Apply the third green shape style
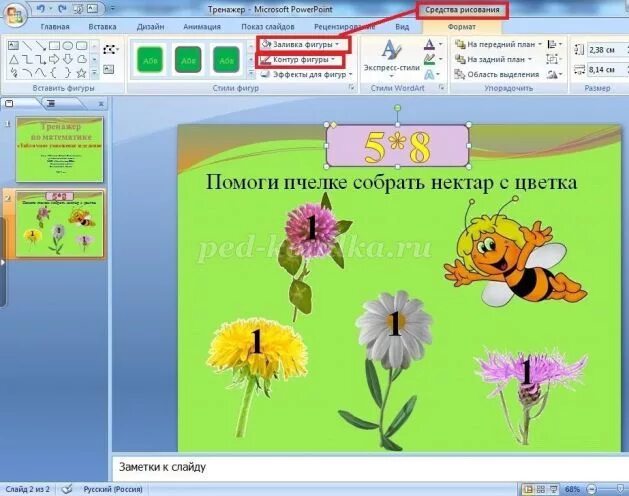The height and width of the screenshot is (496, 629). point(226,60)
